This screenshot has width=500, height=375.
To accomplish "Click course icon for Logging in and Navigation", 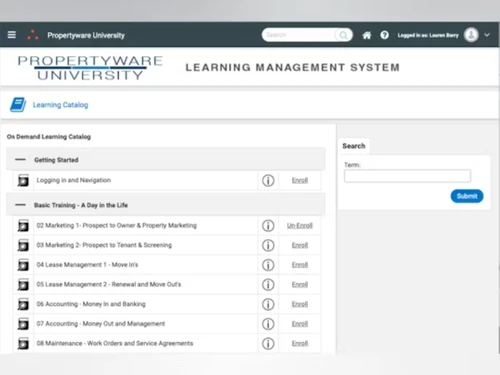I will pos(23,180).
